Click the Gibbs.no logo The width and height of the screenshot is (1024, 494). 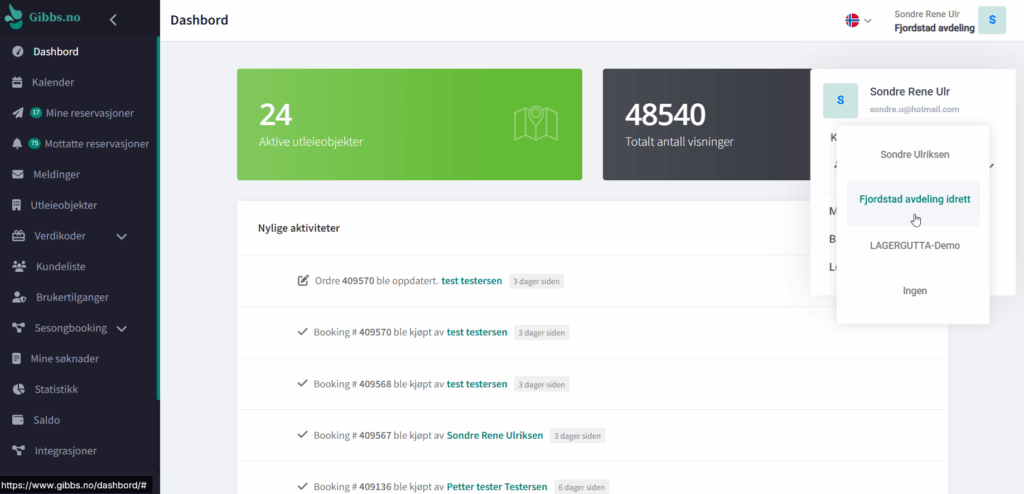(x=43, y=17)
